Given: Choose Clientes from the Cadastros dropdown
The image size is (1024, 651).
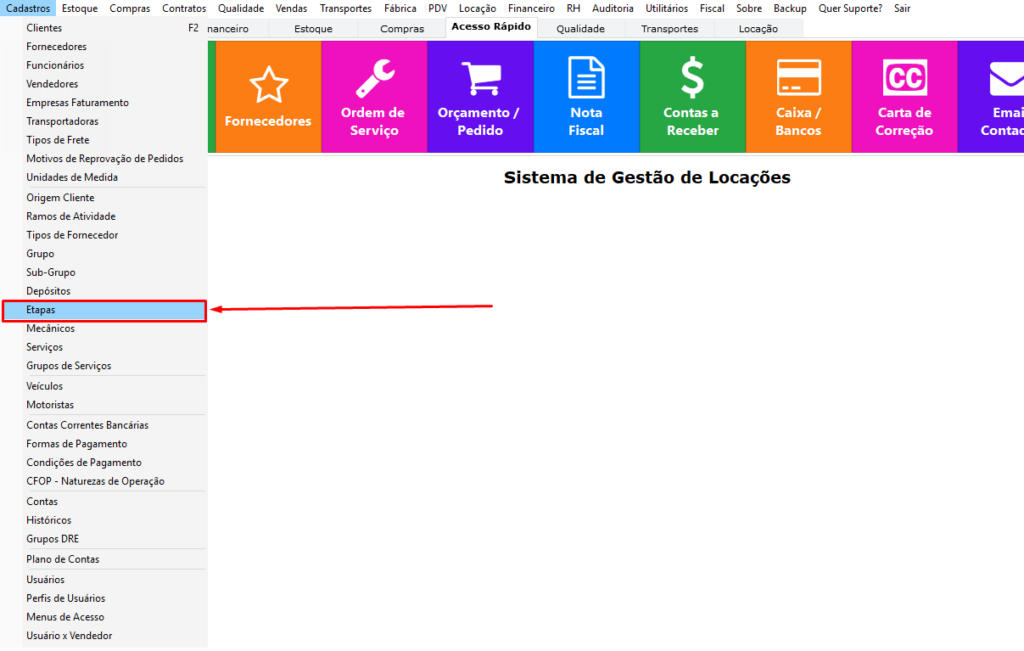Looking at the screenshot, I should 44,28.
